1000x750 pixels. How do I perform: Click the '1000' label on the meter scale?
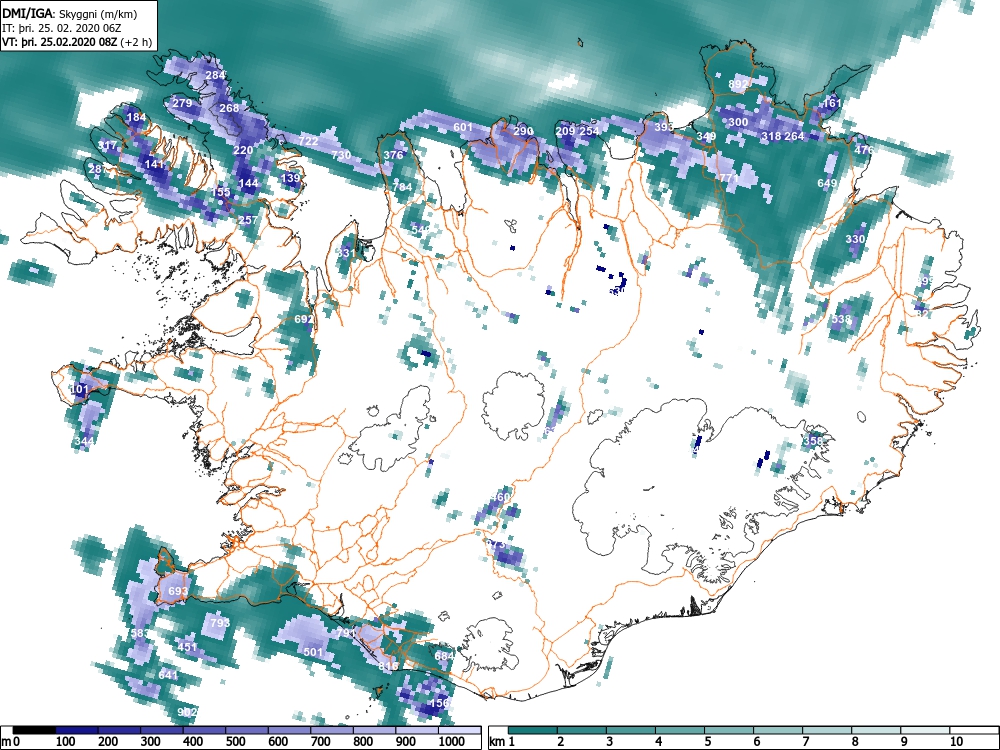(x=452, y=742)
